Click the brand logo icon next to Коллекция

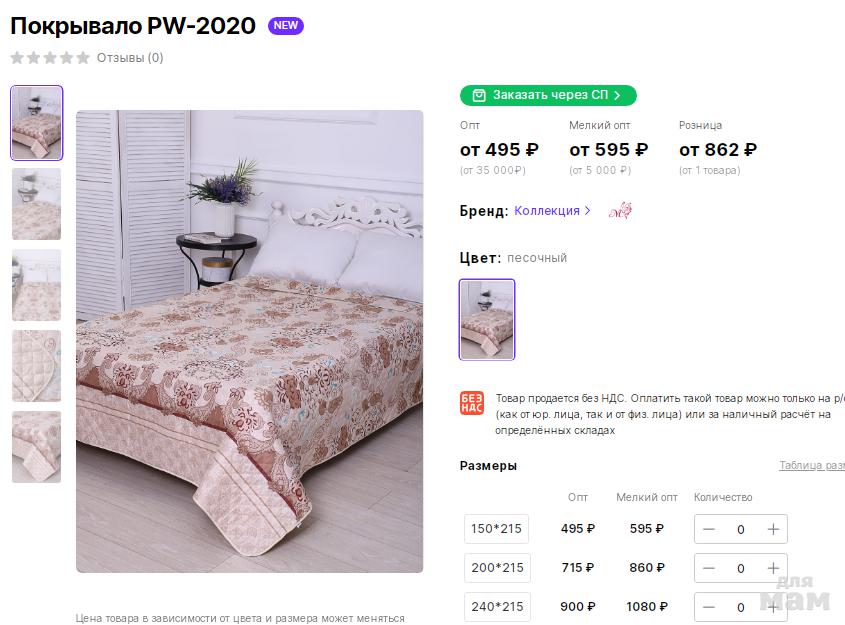point(621,211)
